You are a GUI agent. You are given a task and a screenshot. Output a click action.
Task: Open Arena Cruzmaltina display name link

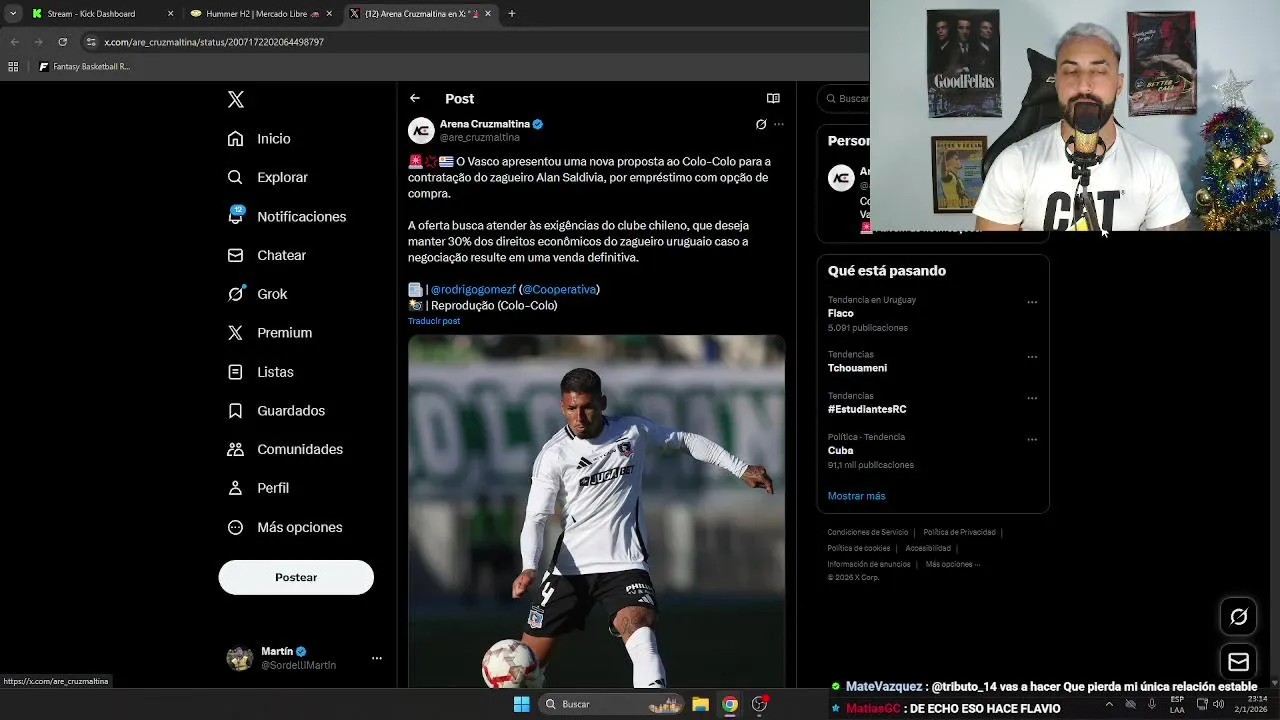(x=485, y=124)
